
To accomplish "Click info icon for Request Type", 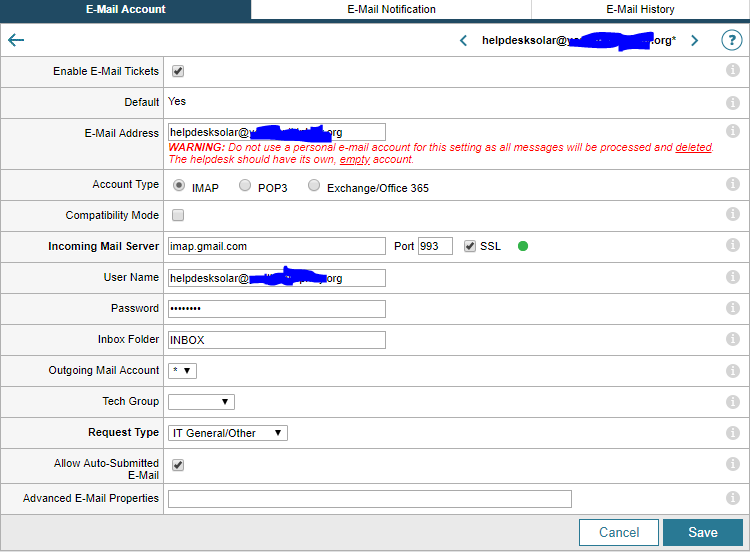I will click(x=733, y=433).
